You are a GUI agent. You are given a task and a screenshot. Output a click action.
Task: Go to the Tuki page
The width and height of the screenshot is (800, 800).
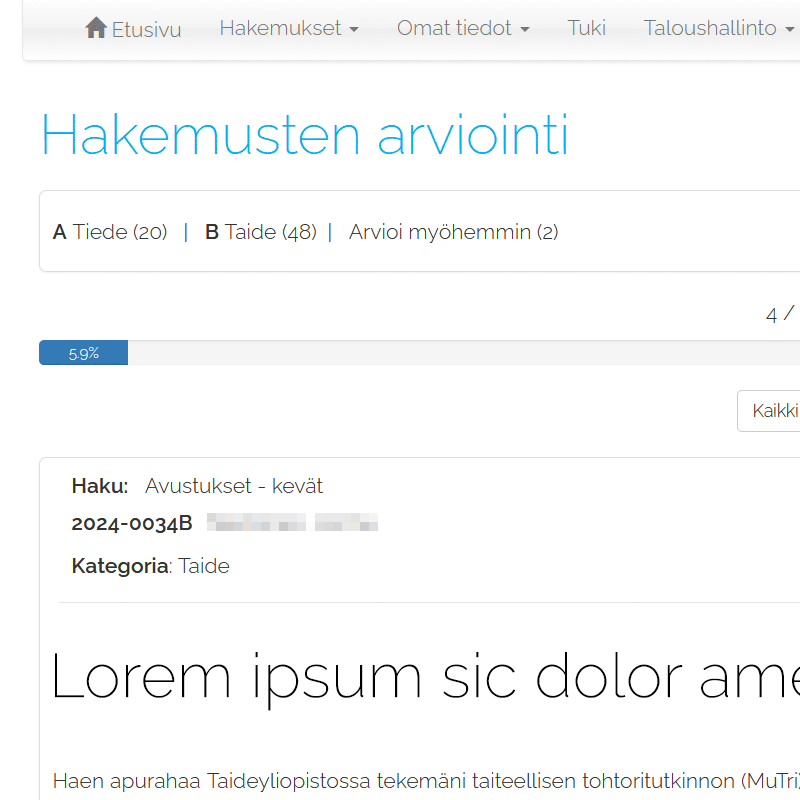click(586, 28)
